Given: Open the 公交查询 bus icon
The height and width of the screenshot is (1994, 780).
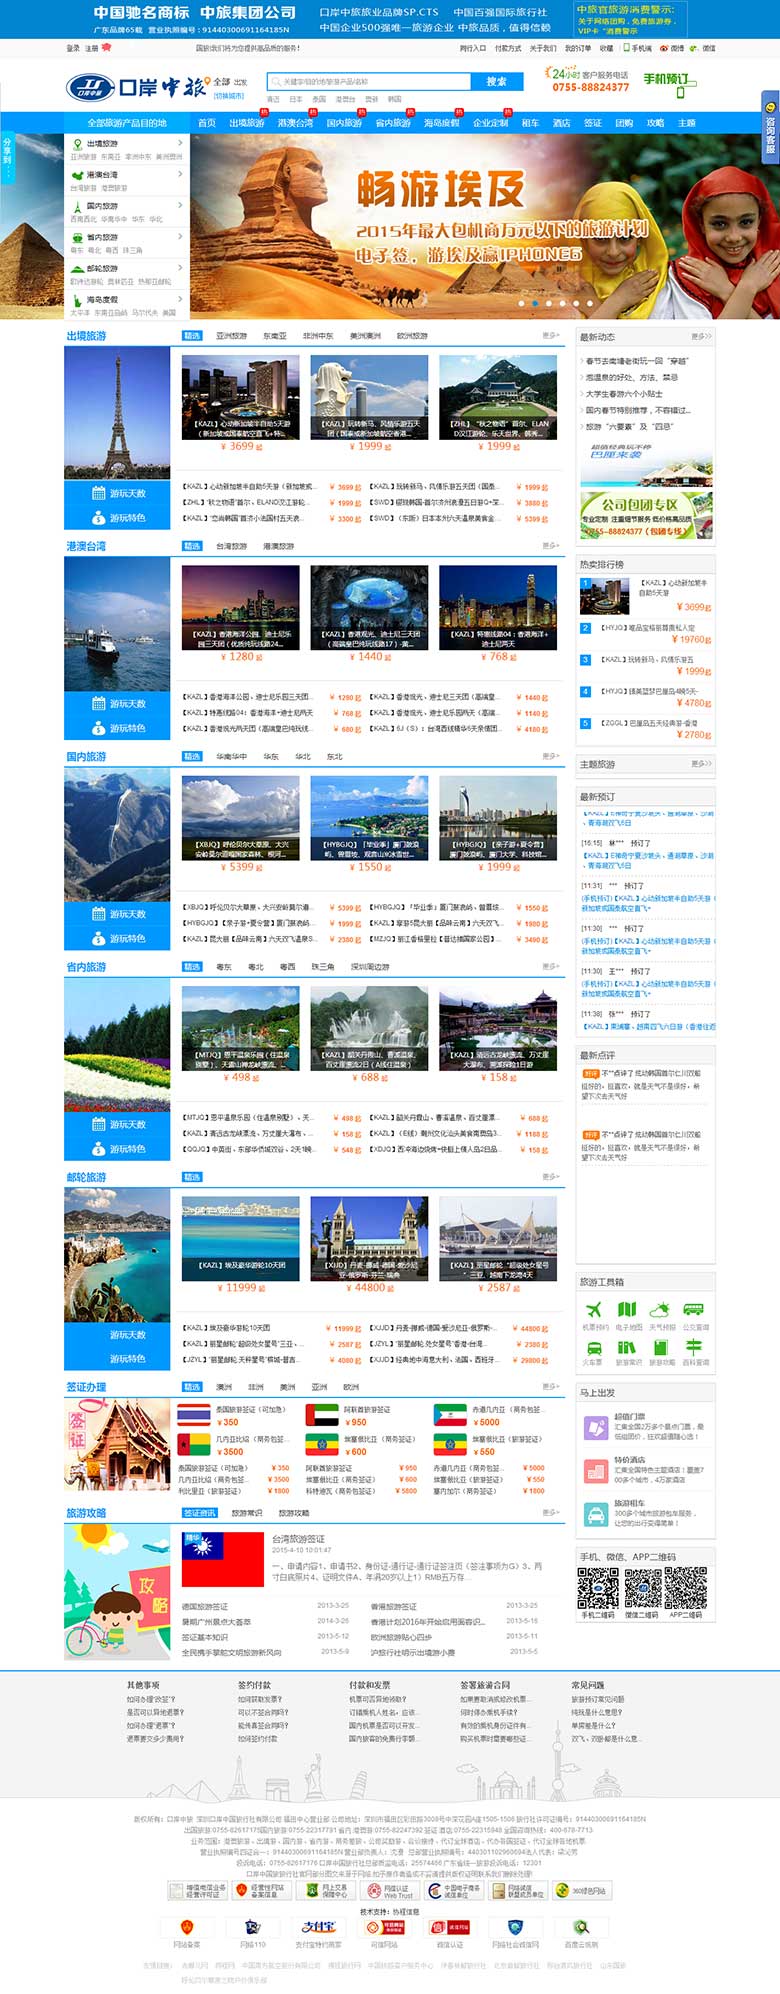Looking at the screenshot, I should point(693,1310).
